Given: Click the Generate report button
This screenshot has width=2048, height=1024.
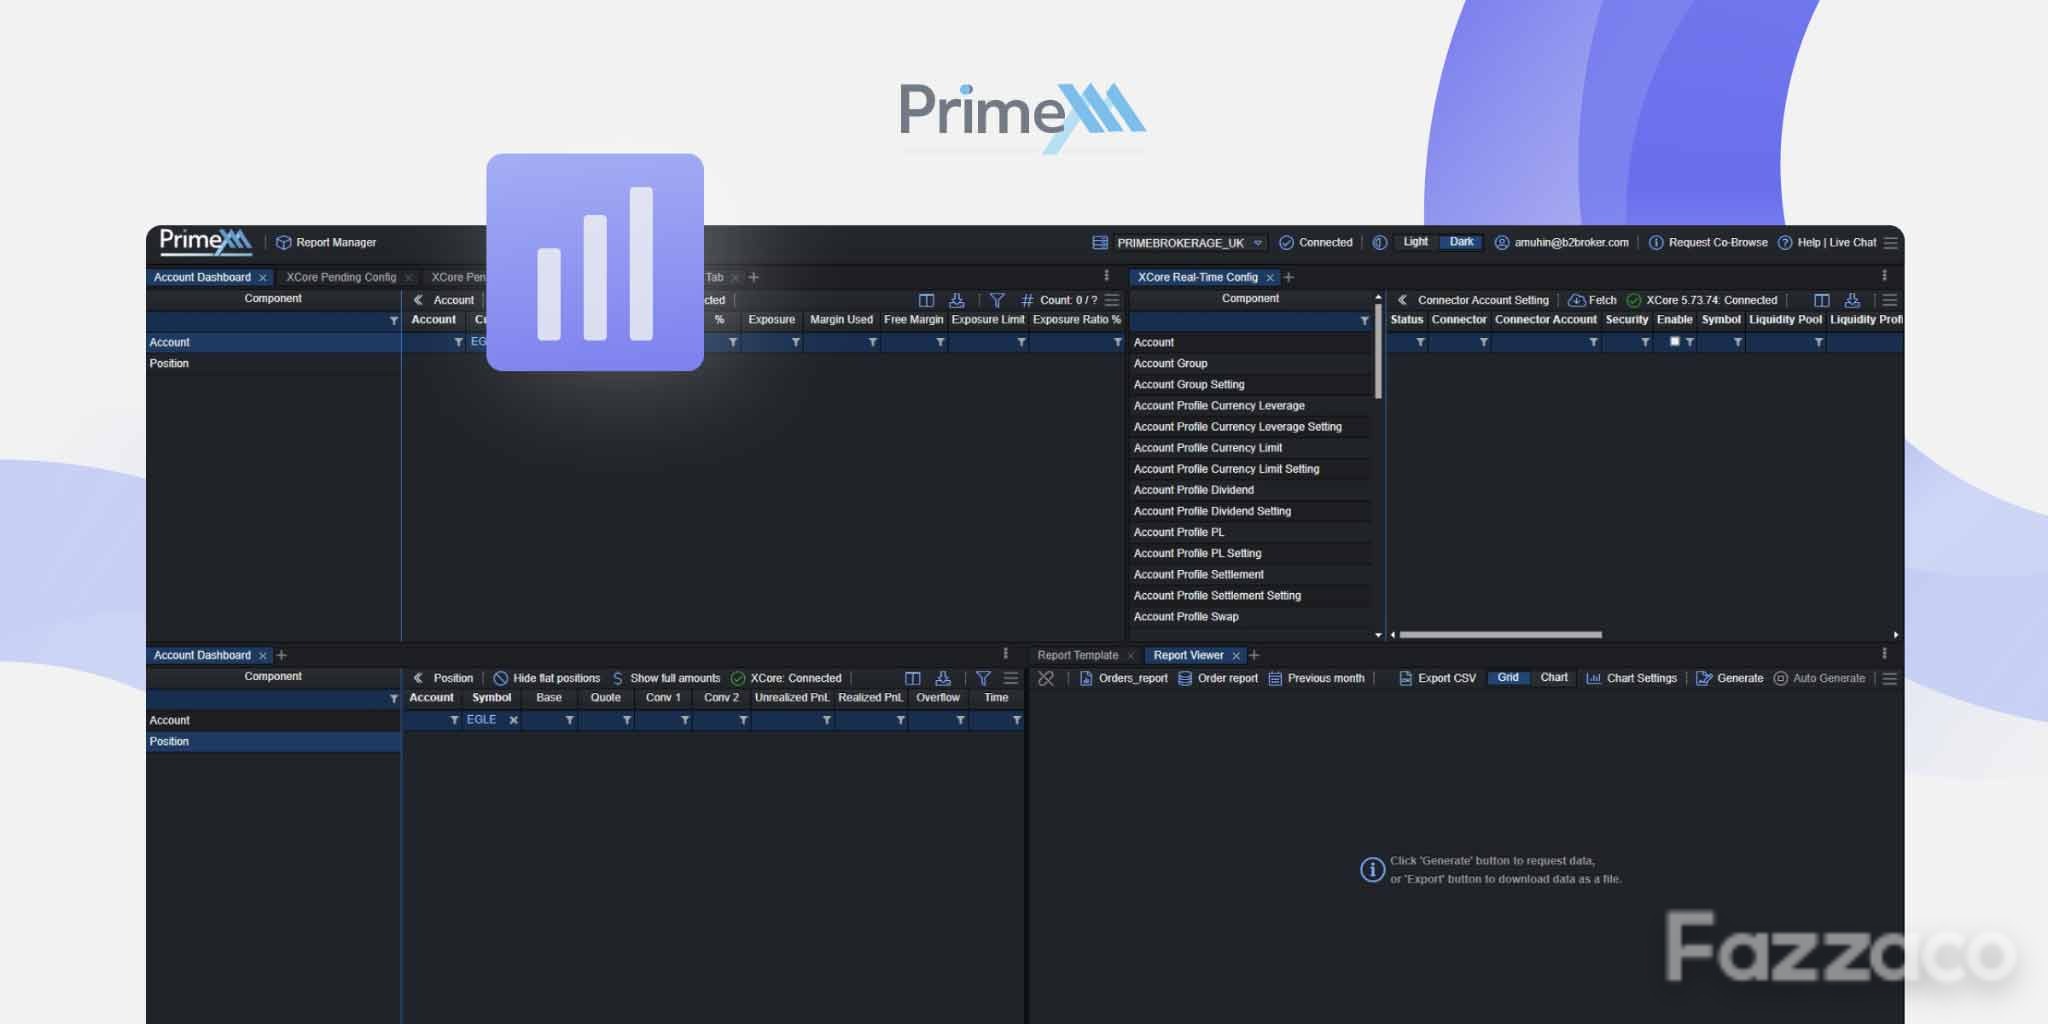Looking at the screenshot, I should pyautogui.click(x=1730, y=678).
